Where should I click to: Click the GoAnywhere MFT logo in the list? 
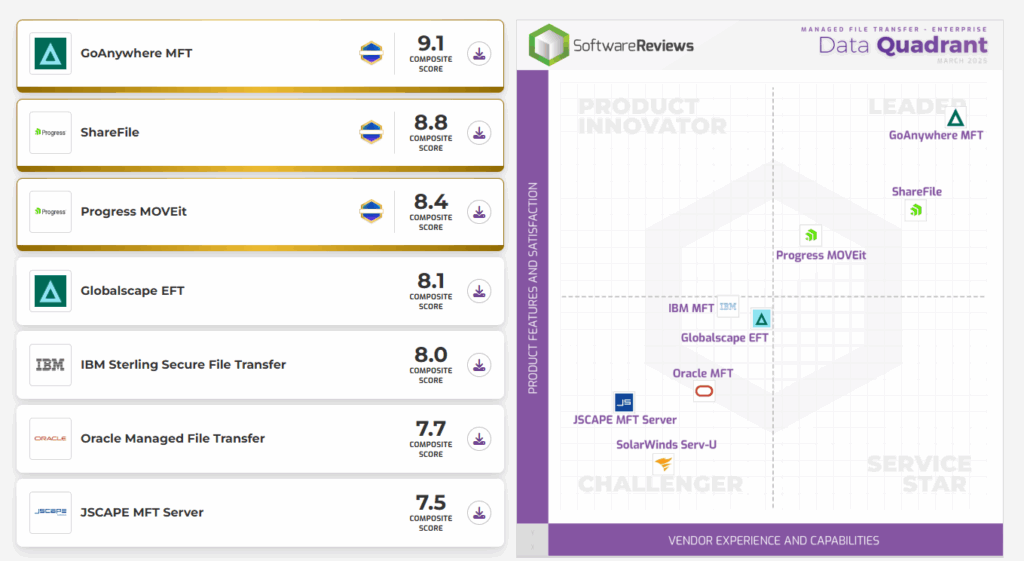point(50,54)
